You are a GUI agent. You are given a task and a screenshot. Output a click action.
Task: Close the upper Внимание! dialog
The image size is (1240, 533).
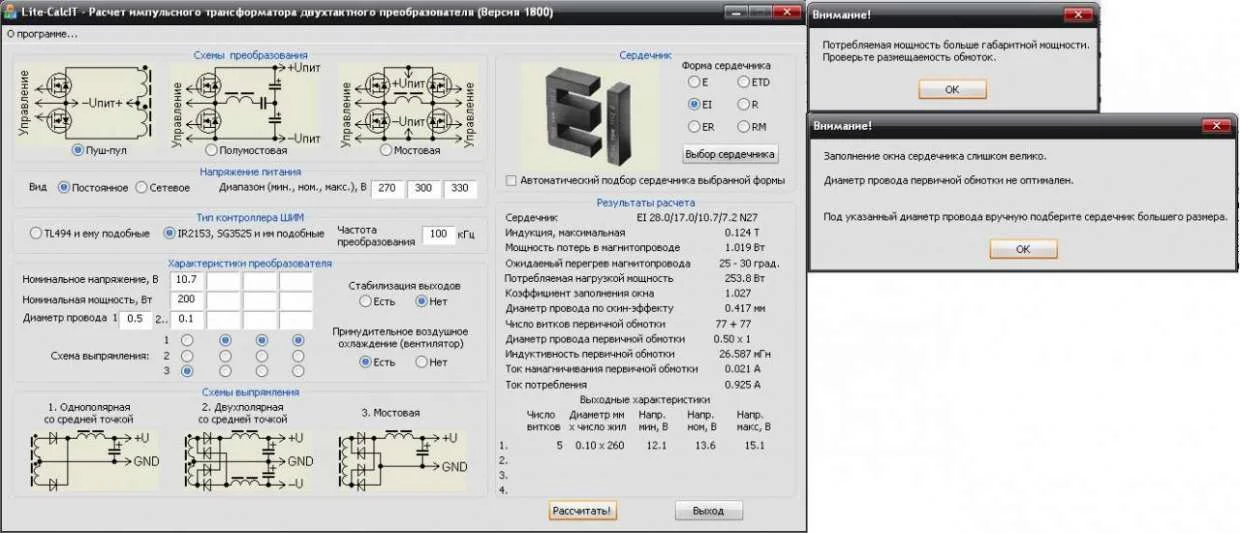point(1078,16)
